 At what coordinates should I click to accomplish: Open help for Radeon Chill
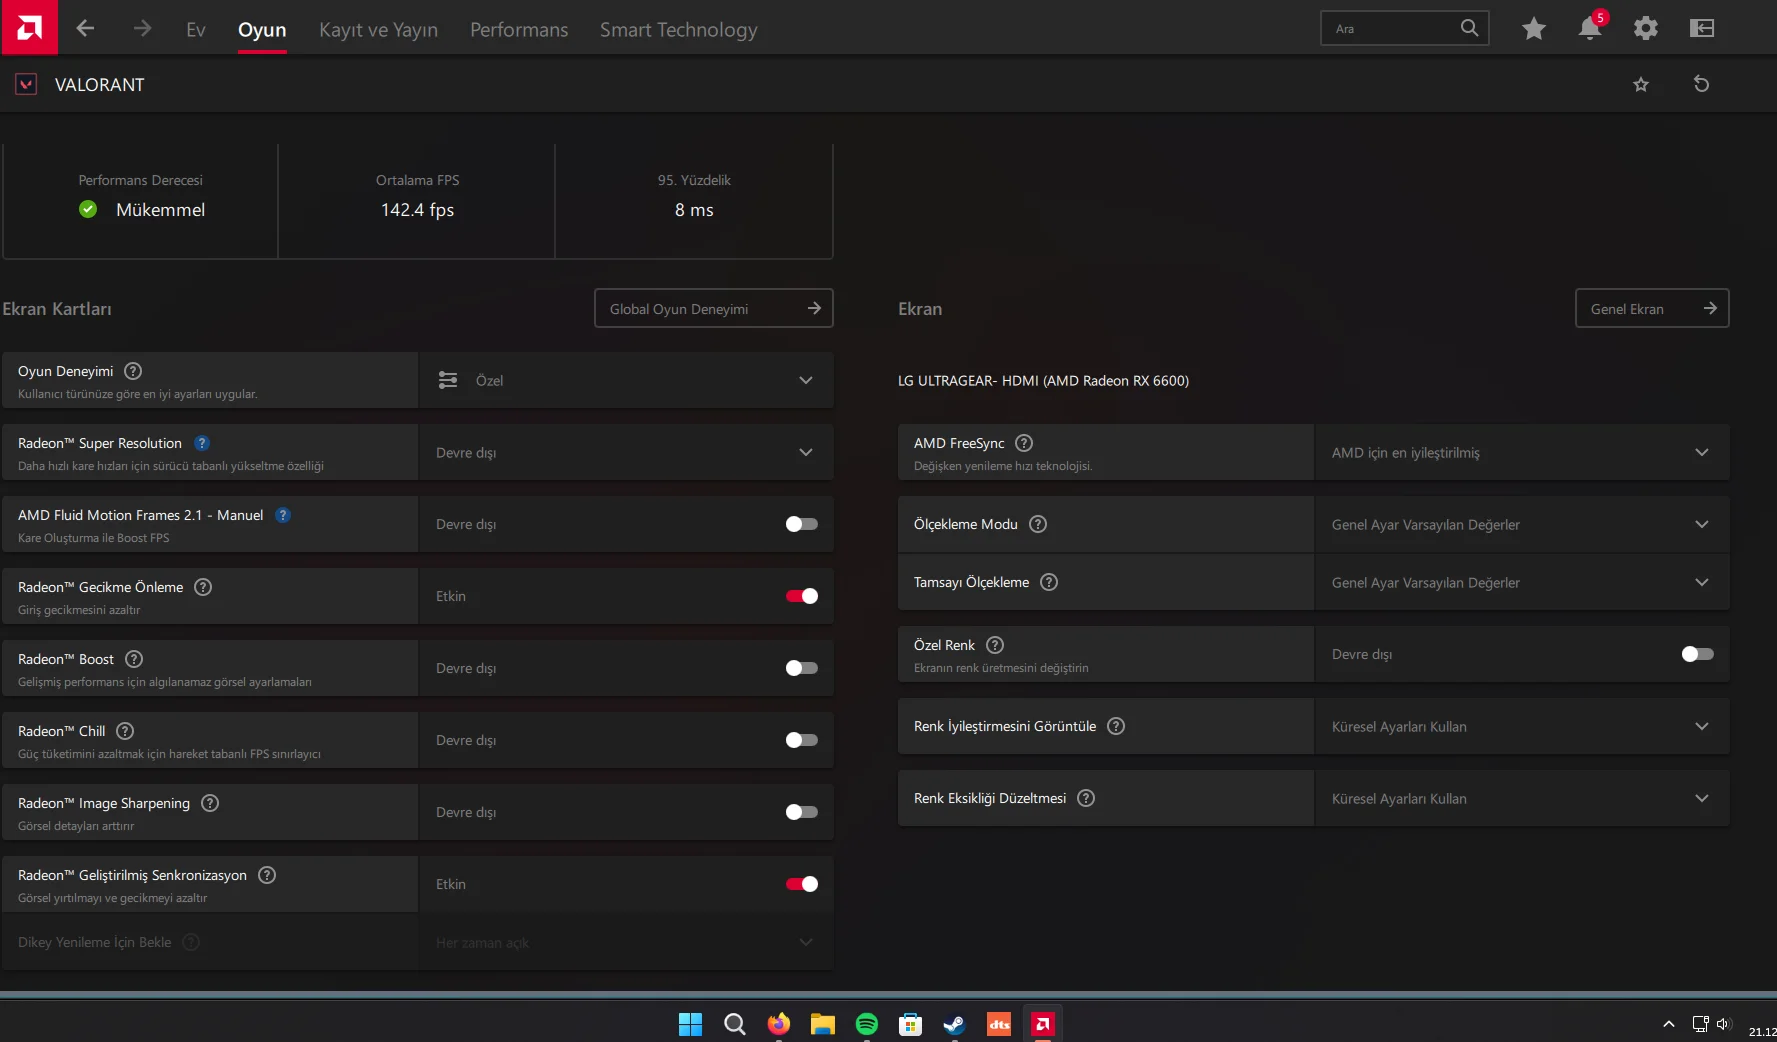pos(125,731)
